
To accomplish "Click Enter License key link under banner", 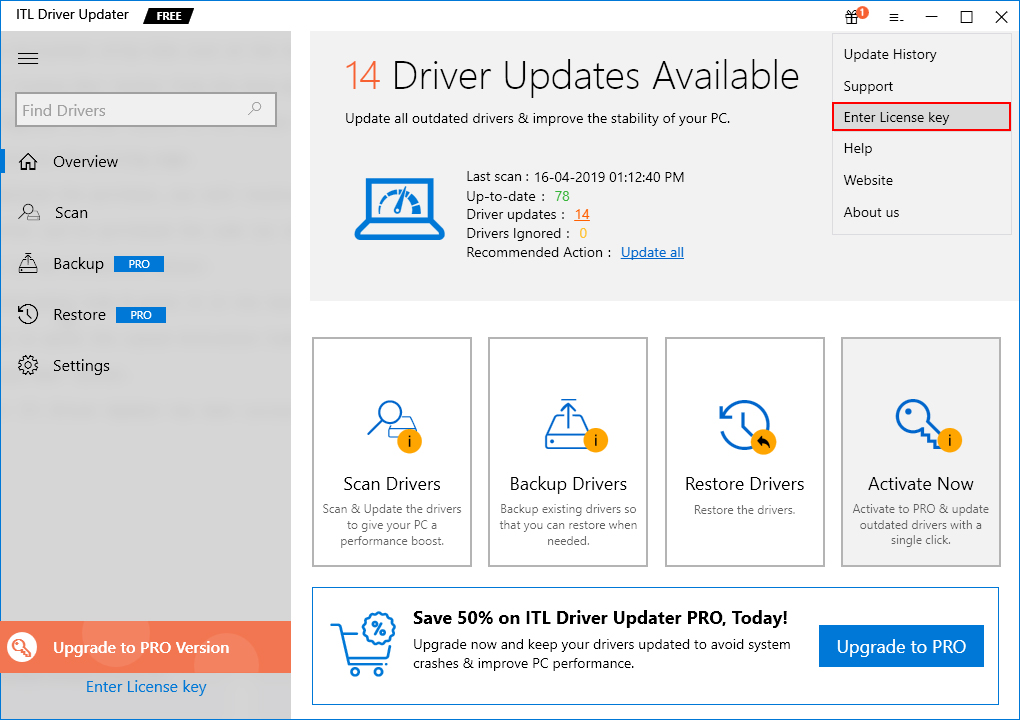I will pyautogui.click(x=146, y=687).
